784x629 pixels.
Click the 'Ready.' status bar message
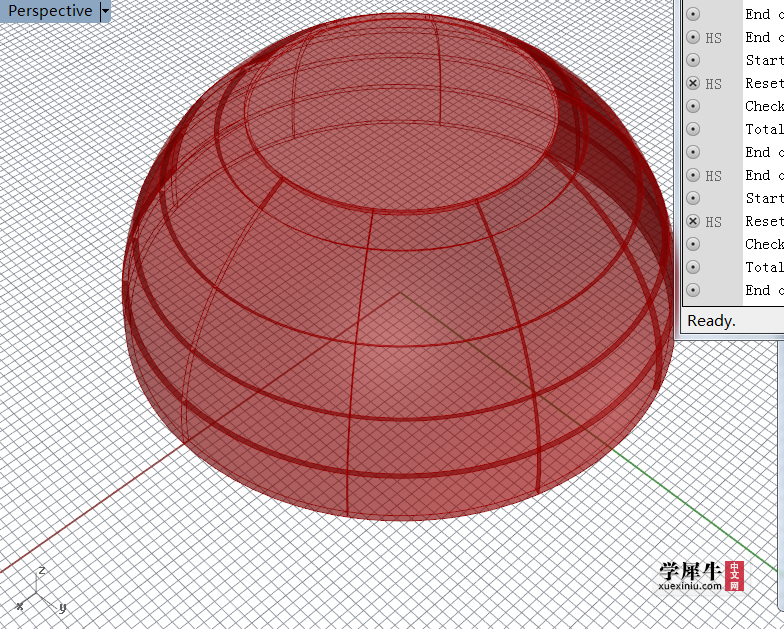pyautogui.click(x=711, y=320)
